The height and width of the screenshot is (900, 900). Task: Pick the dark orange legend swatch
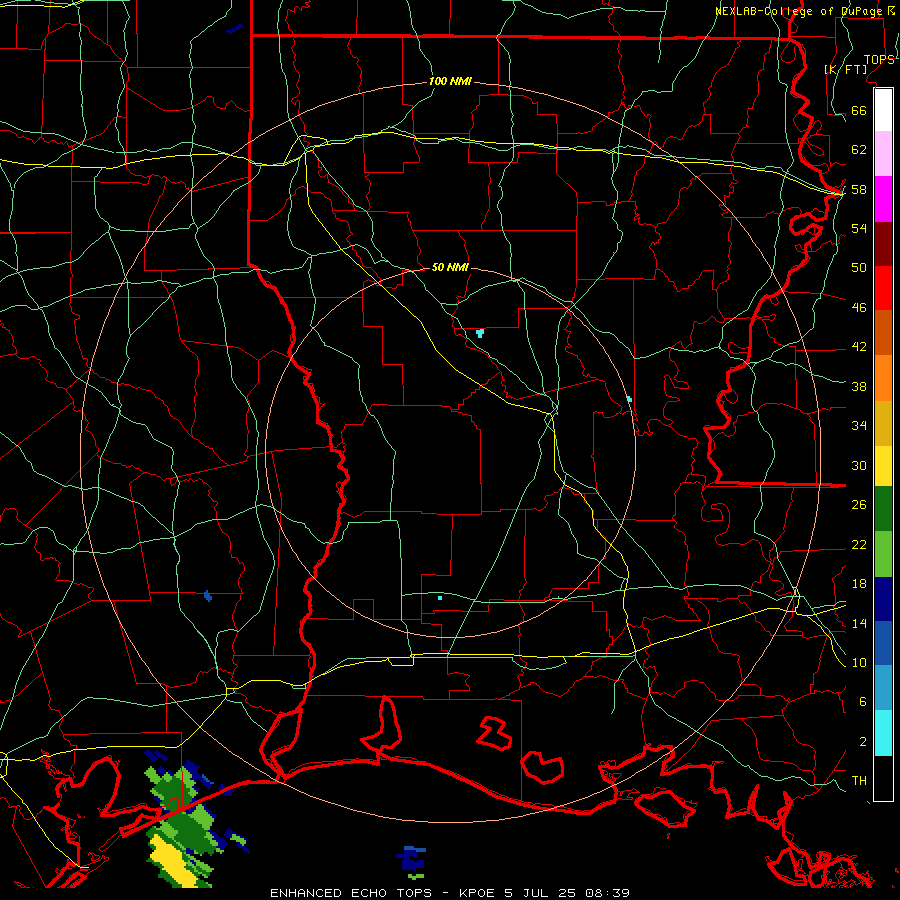(883, 333)
